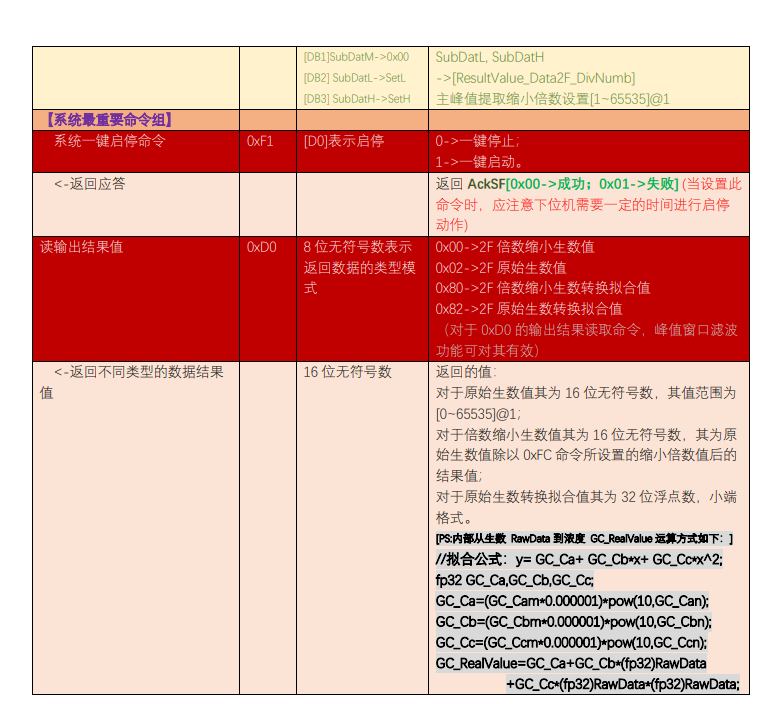The height and width of the screenshot is (704, 758).
Task: Click the [D0]表示启停 cell
Action: (343, 141)
